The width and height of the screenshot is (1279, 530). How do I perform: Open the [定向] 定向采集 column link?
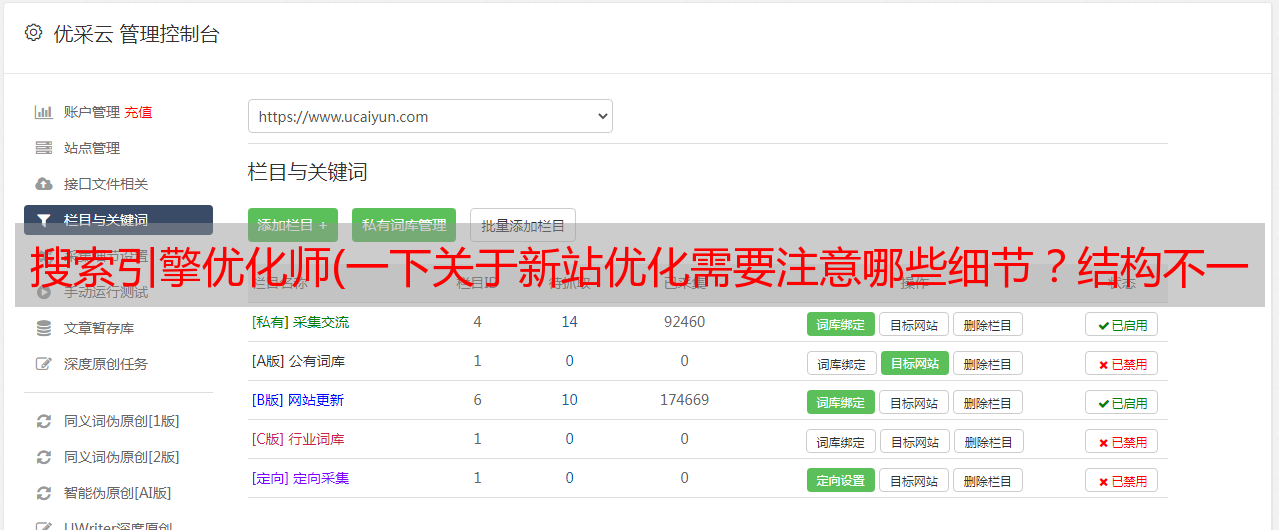click(301, 478)
